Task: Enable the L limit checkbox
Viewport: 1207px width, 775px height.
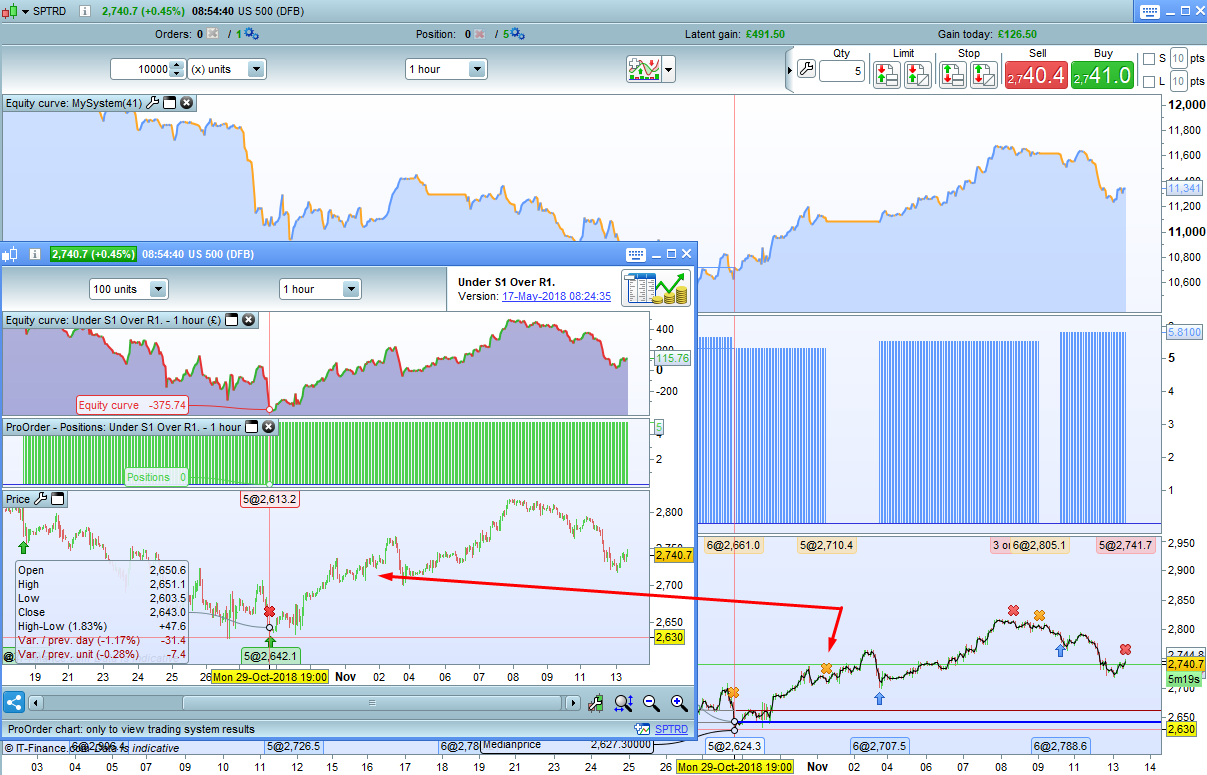Action: pos(1149,81)
